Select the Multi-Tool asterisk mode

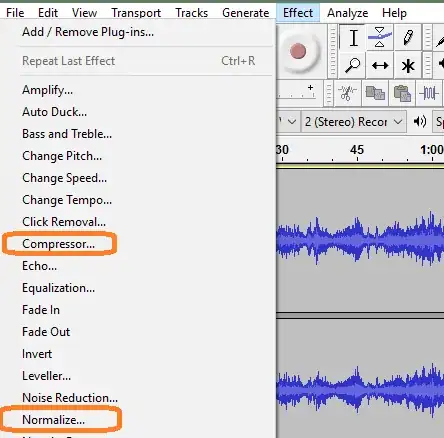(x=408, y=65)
